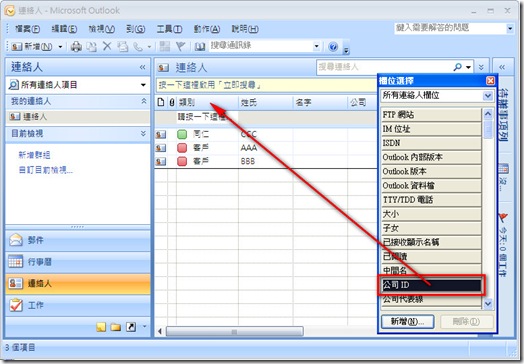Open the 搜尋通訊錄 dropdown arrow
The height and width of the screenshot is (364, 524).
[x=316, y=46]
